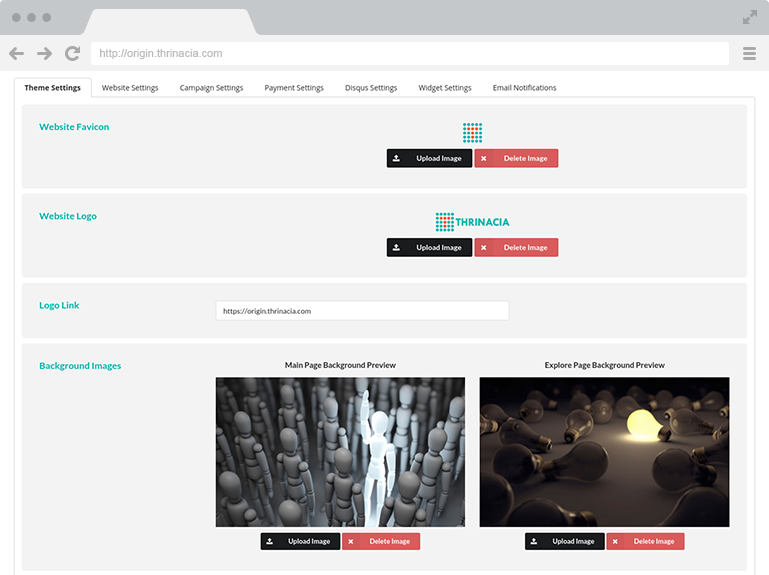This screenshot has width=769, height=575.
Task: Open the Campaign Settings tab
Action: (x=211, y=88)
